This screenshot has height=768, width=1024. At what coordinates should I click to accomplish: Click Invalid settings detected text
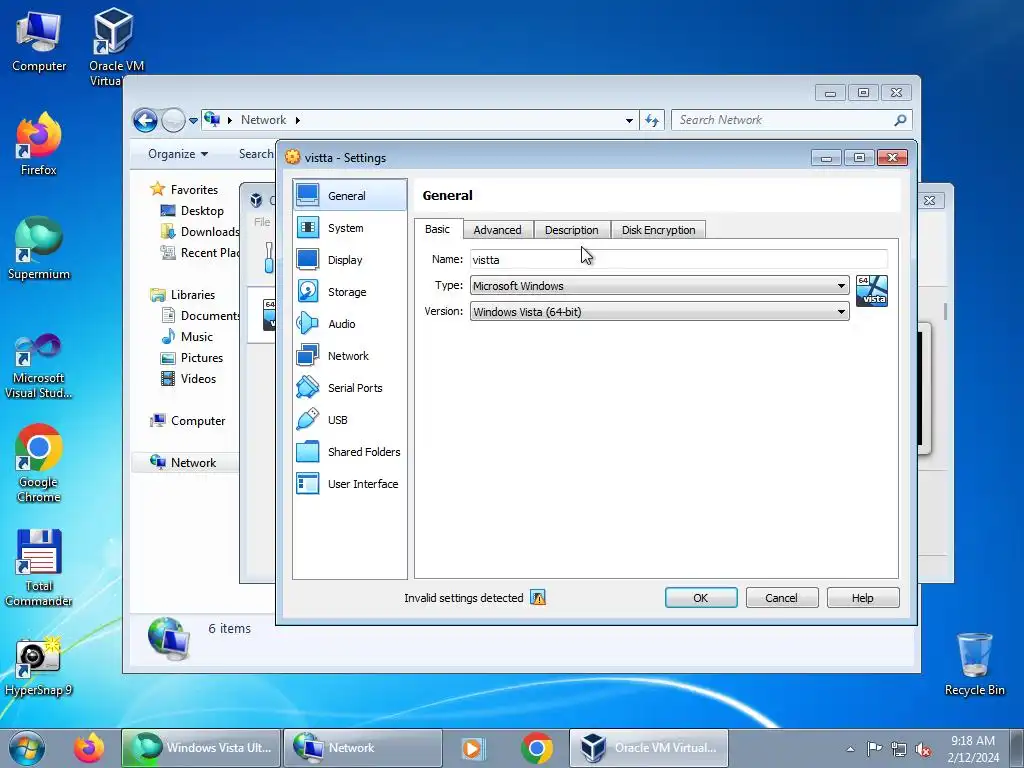(x=464, y=598)
